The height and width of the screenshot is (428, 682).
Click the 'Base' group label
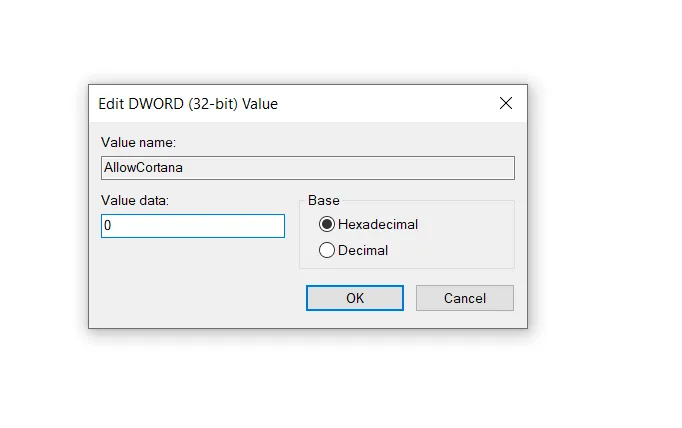coord(324,201)
